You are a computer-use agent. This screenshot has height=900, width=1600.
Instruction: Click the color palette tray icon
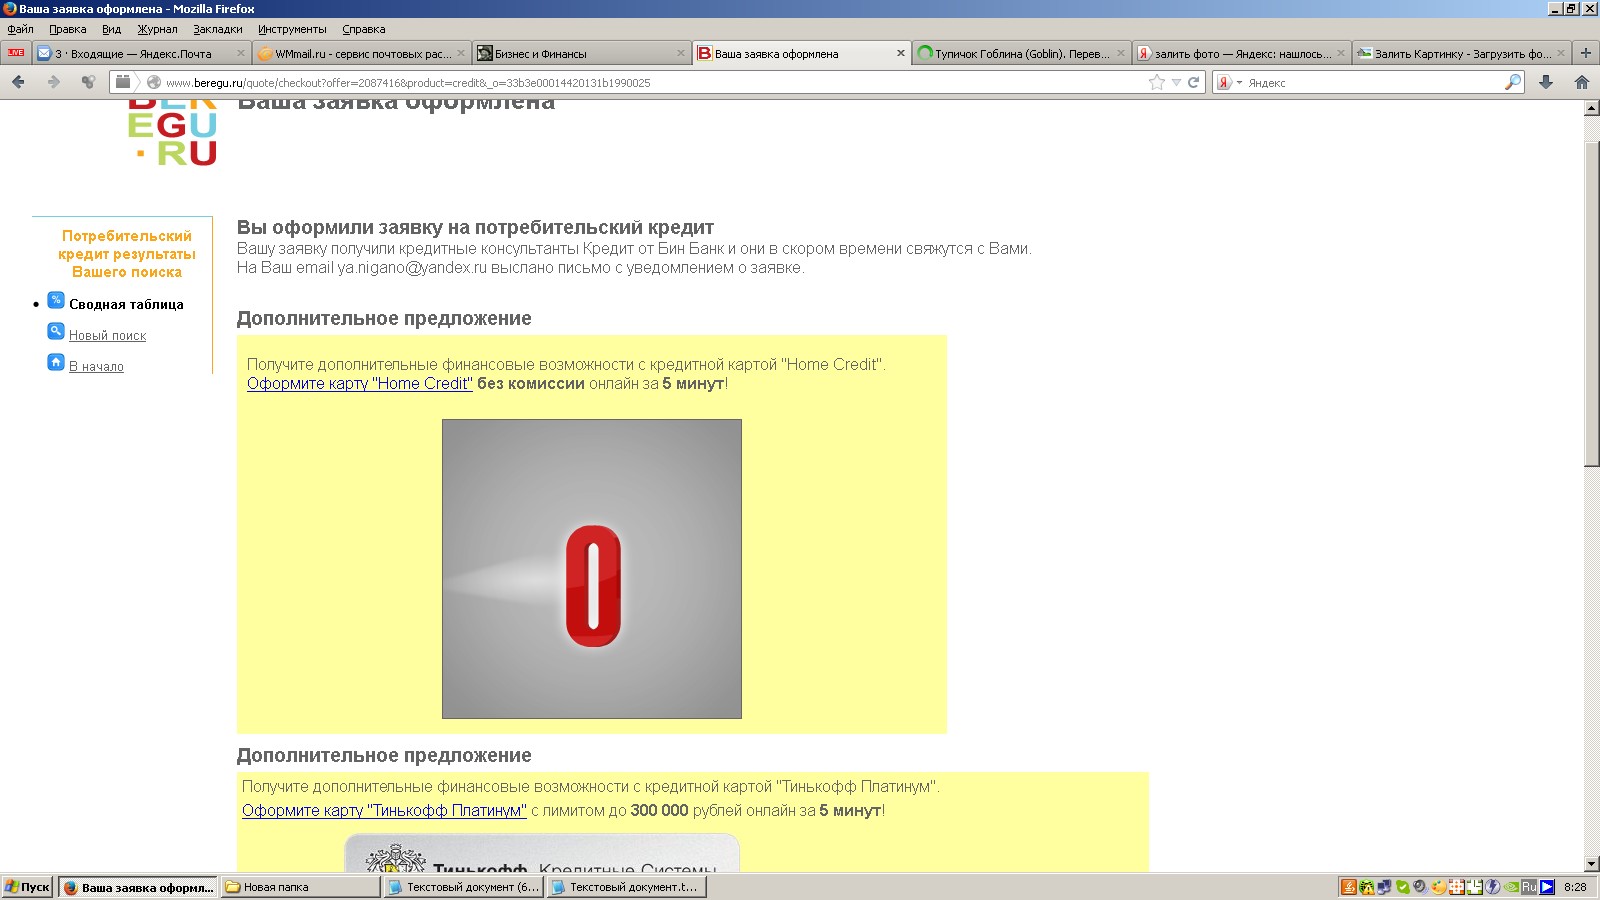click(1438, 886)
